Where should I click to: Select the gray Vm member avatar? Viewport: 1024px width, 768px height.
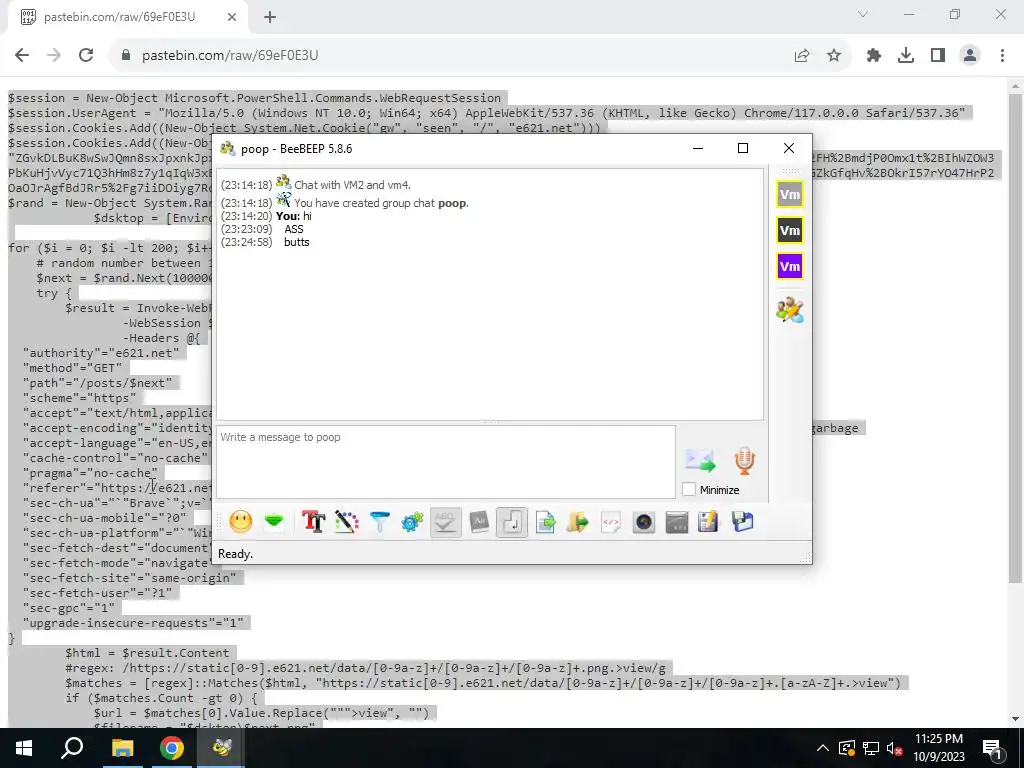click(x=790, y=195)
